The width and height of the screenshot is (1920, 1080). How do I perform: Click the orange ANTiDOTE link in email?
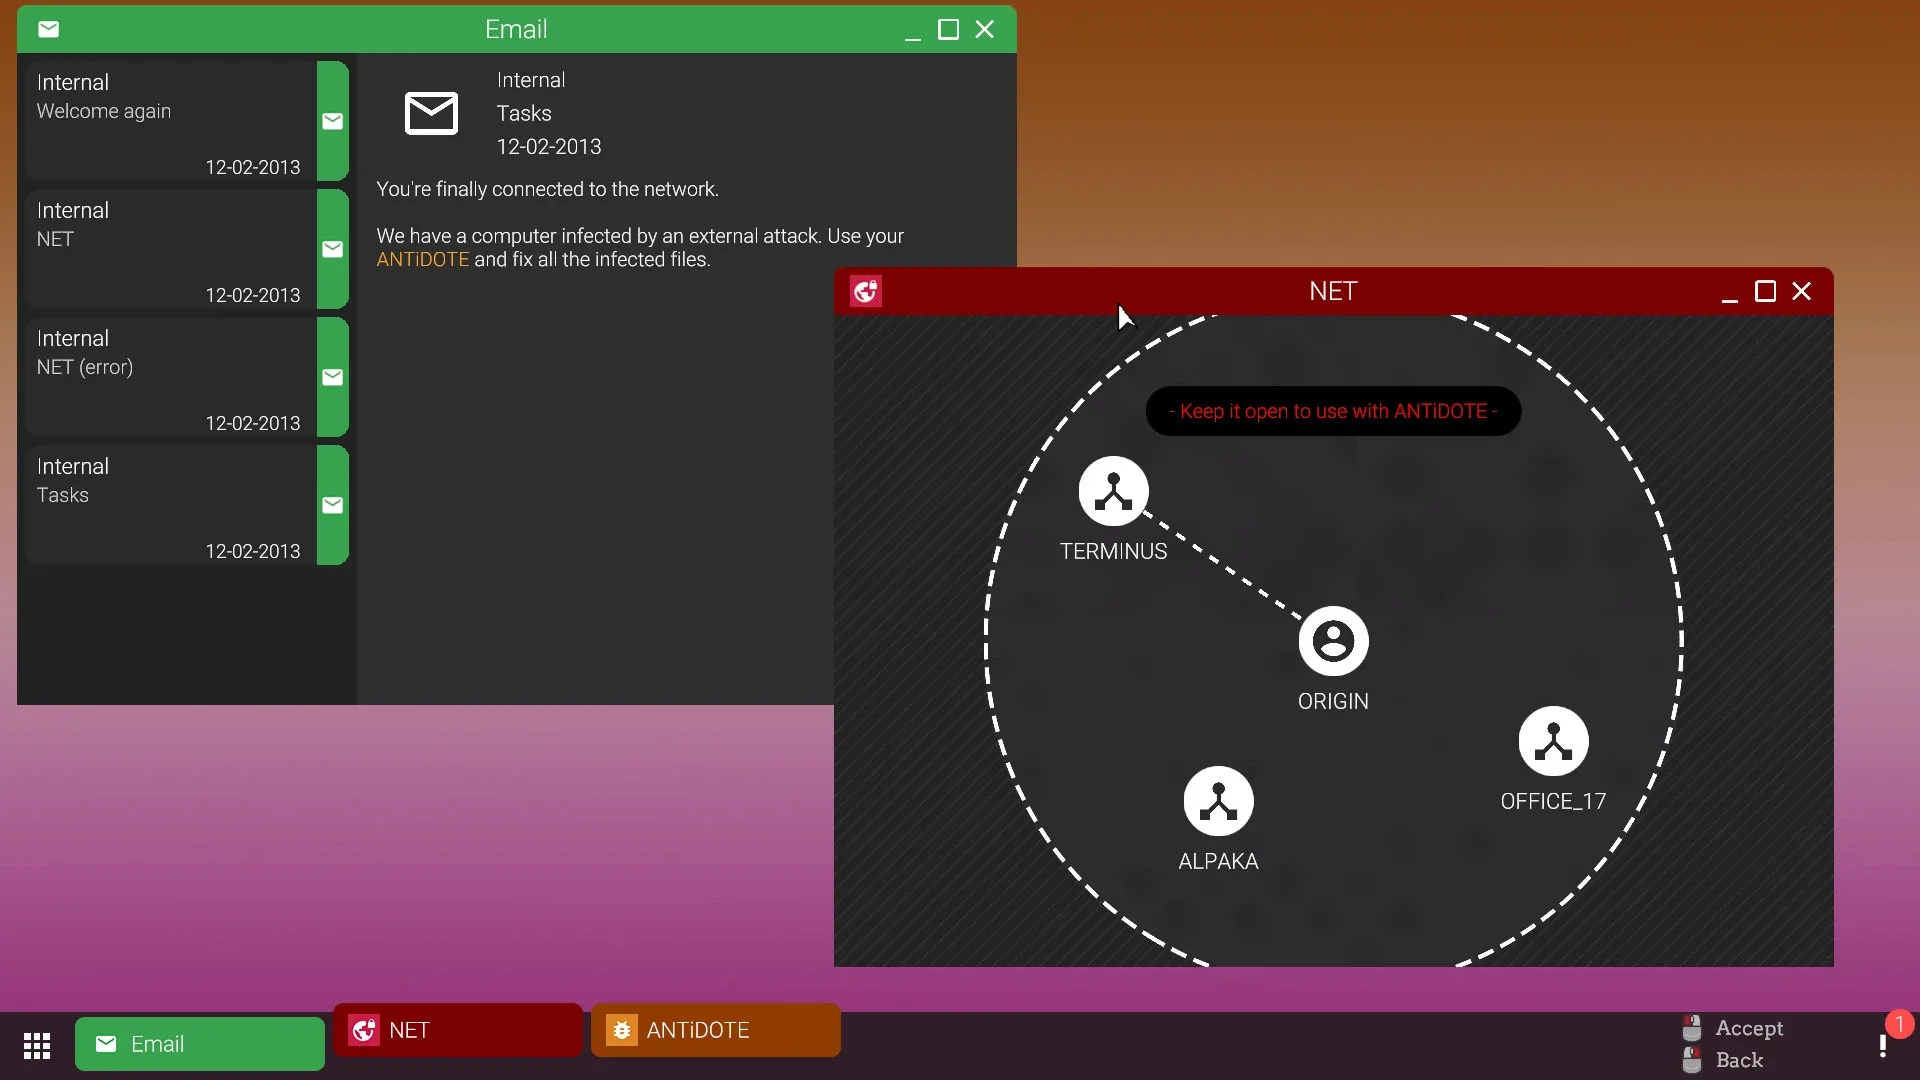tap(422, 260)
